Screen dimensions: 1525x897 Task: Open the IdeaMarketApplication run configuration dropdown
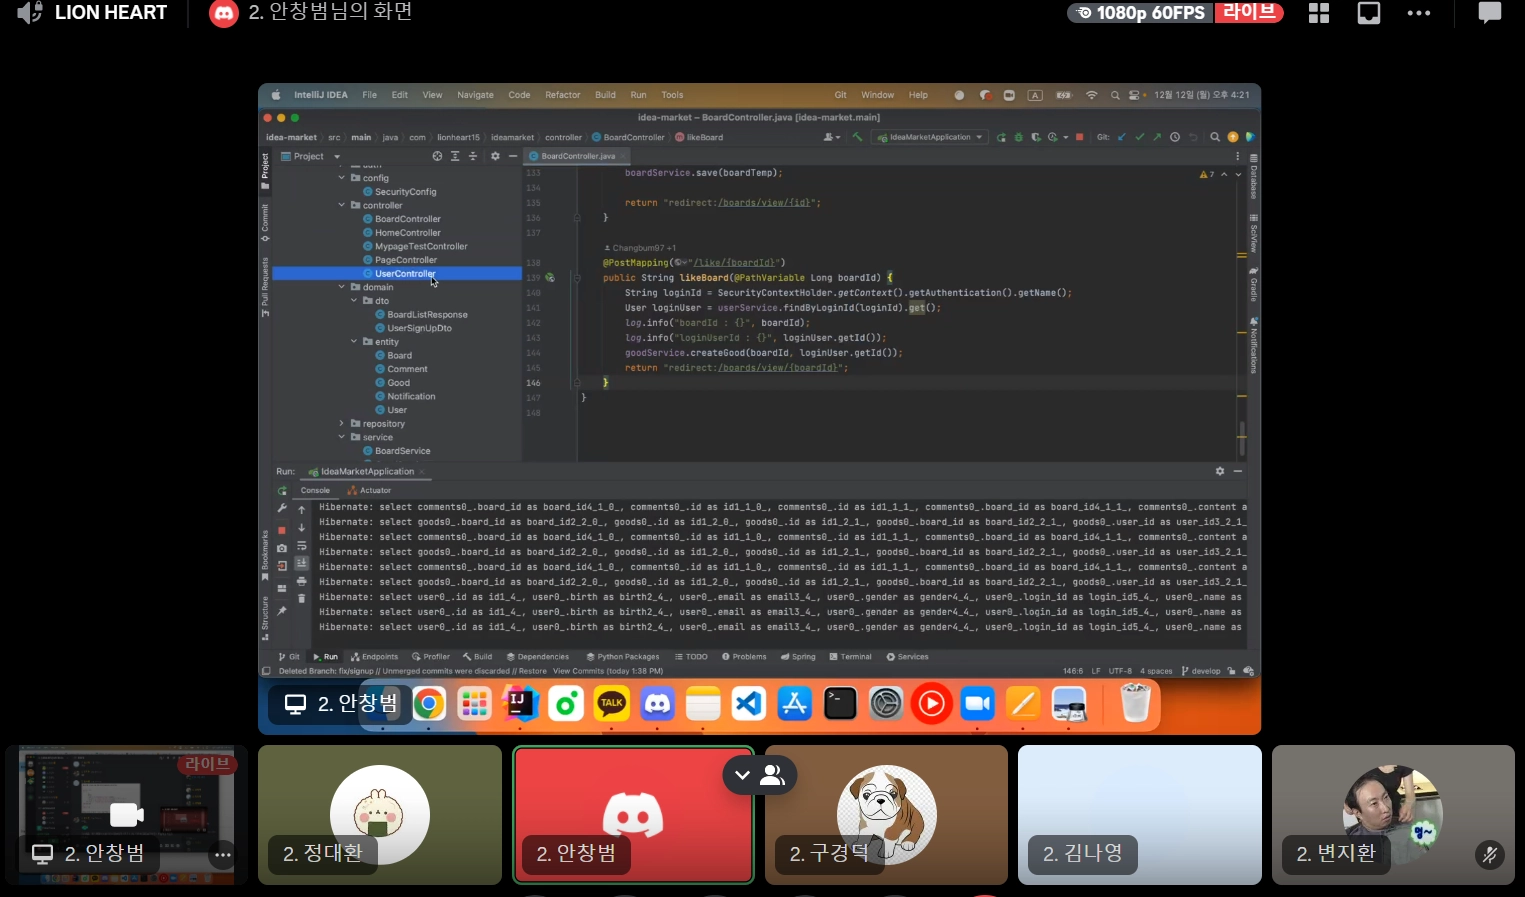point(930,137)
